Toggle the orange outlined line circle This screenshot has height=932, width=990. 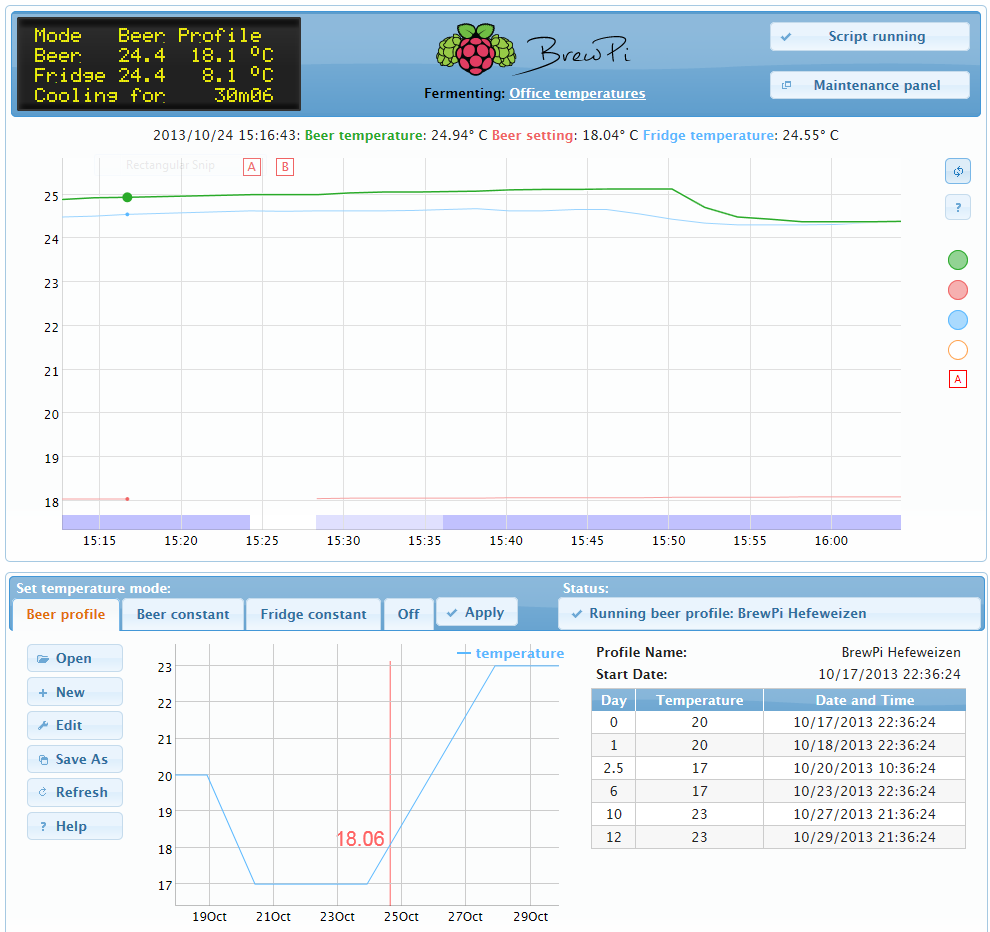957,350
